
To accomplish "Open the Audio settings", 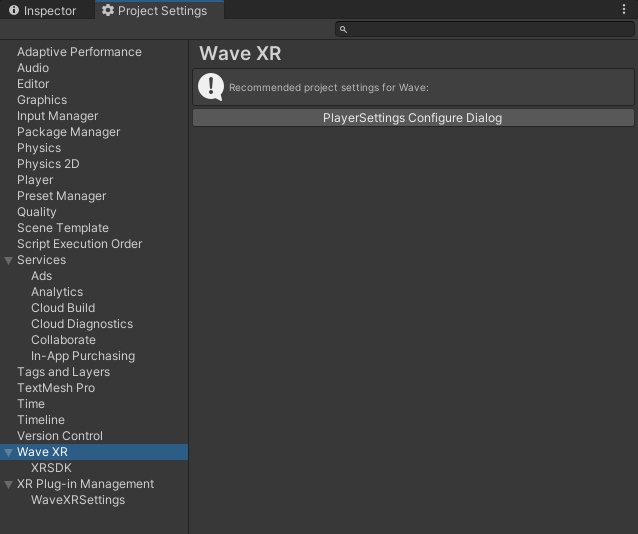I will (33, 68).
